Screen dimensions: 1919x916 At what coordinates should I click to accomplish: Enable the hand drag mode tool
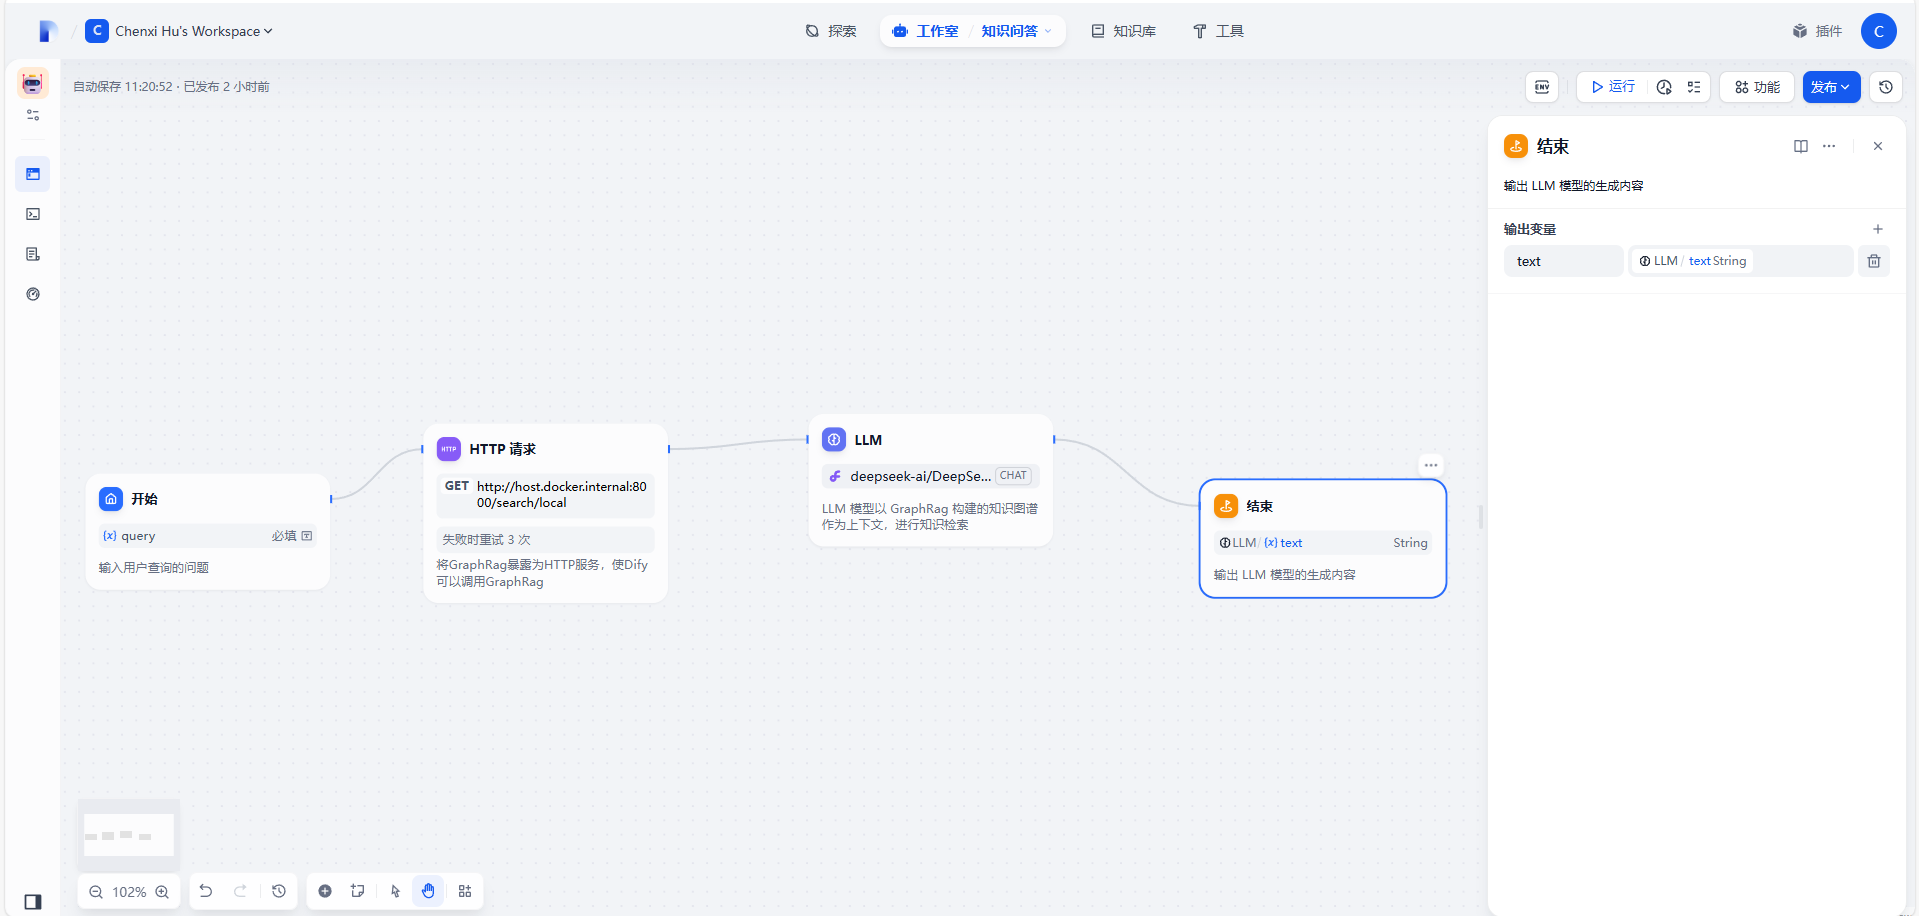pyautogui.click(x=428, y=891)
